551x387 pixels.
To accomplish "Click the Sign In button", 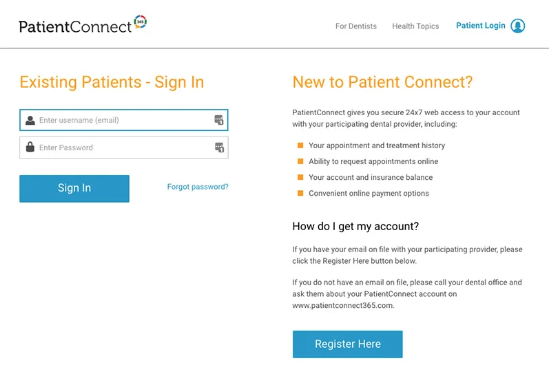I will [x=74, y=188].
